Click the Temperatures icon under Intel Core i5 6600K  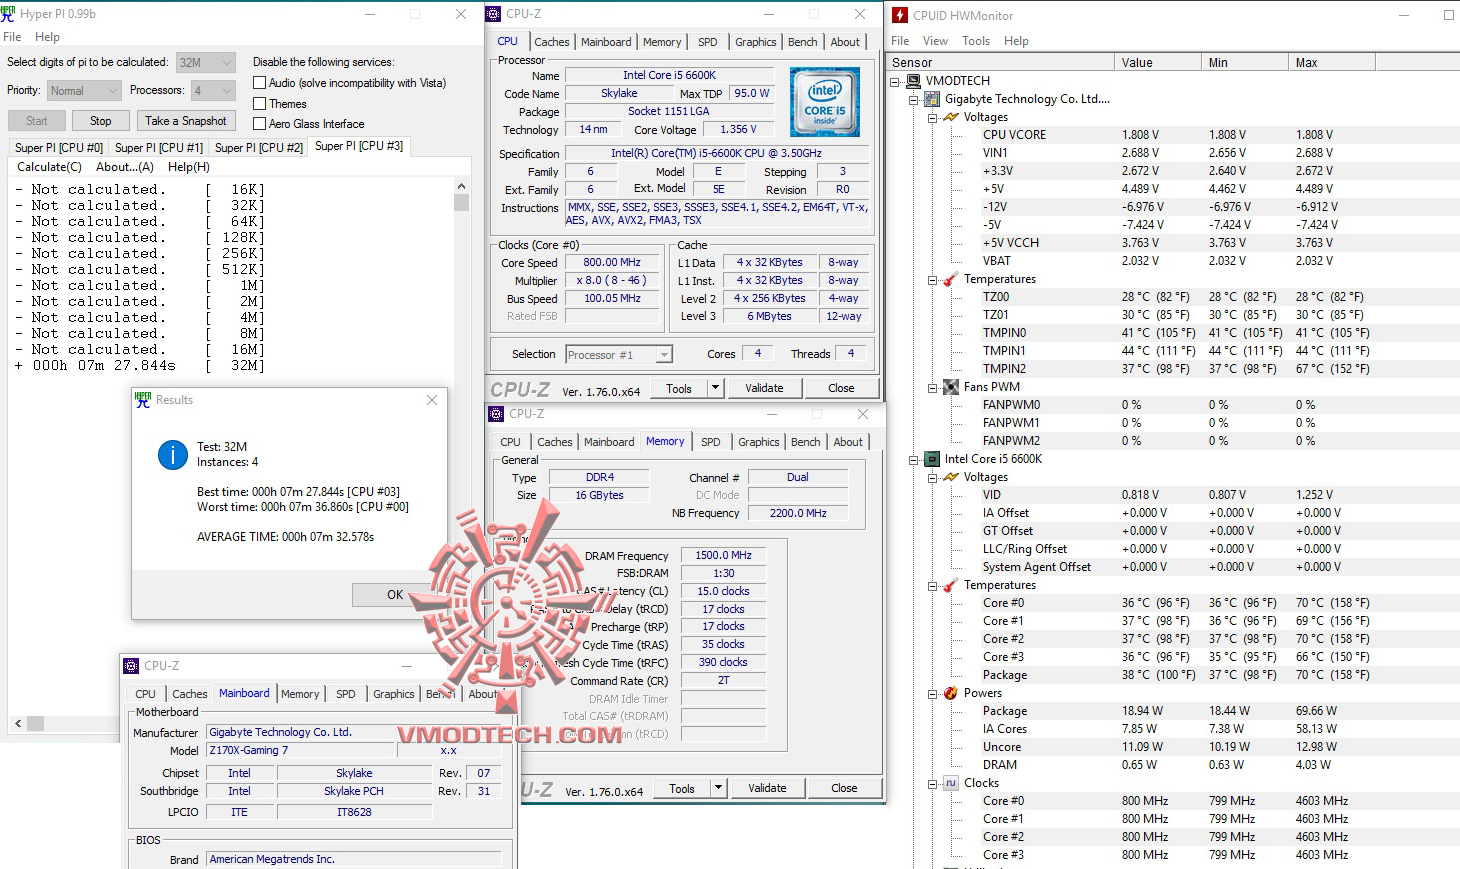(x=951, y=585)
